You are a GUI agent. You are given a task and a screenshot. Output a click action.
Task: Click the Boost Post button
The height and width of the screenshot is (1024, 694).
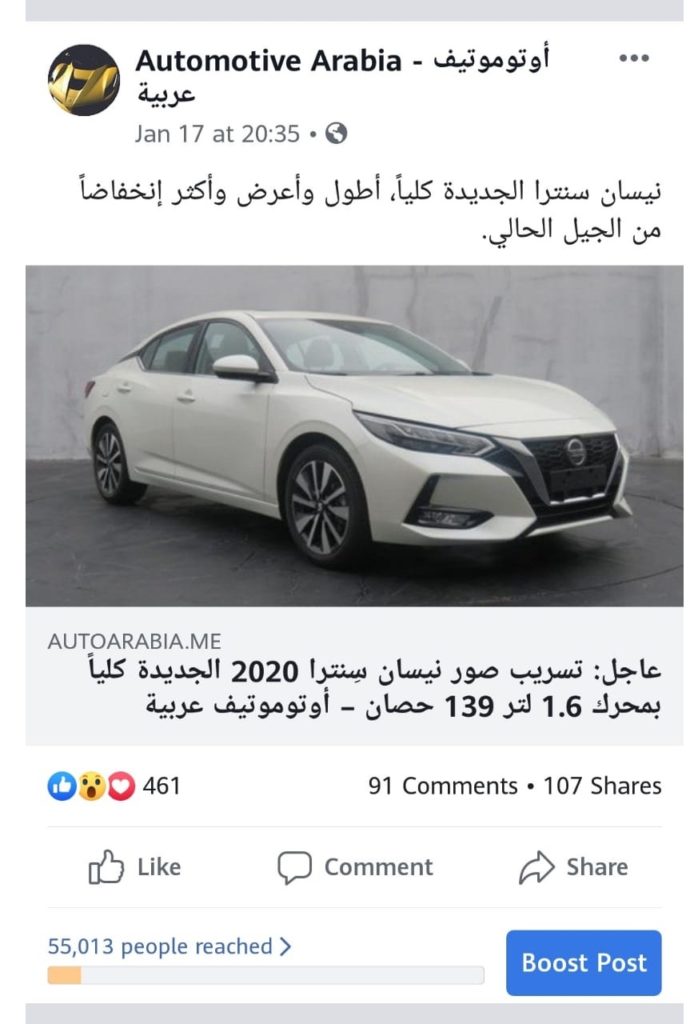(x=584, y=963)
